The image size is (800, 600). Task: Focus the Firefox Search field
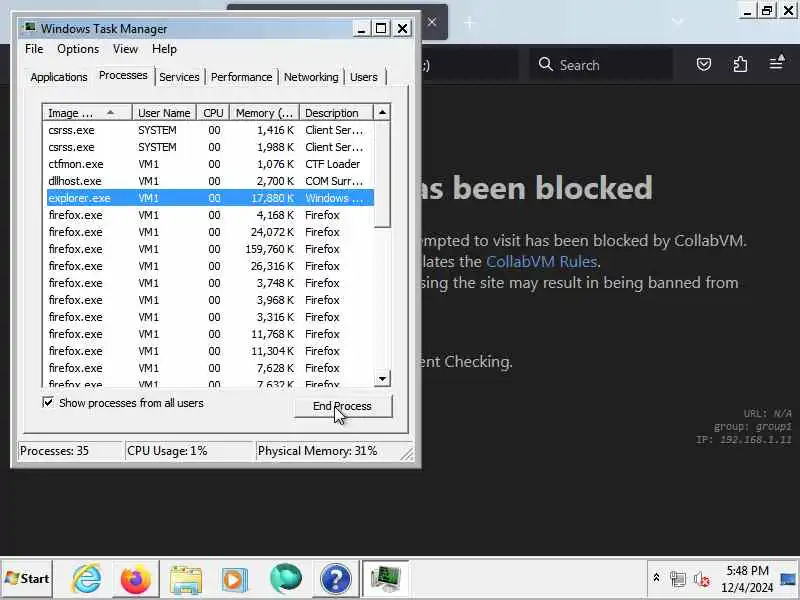[x=601, y=64]
